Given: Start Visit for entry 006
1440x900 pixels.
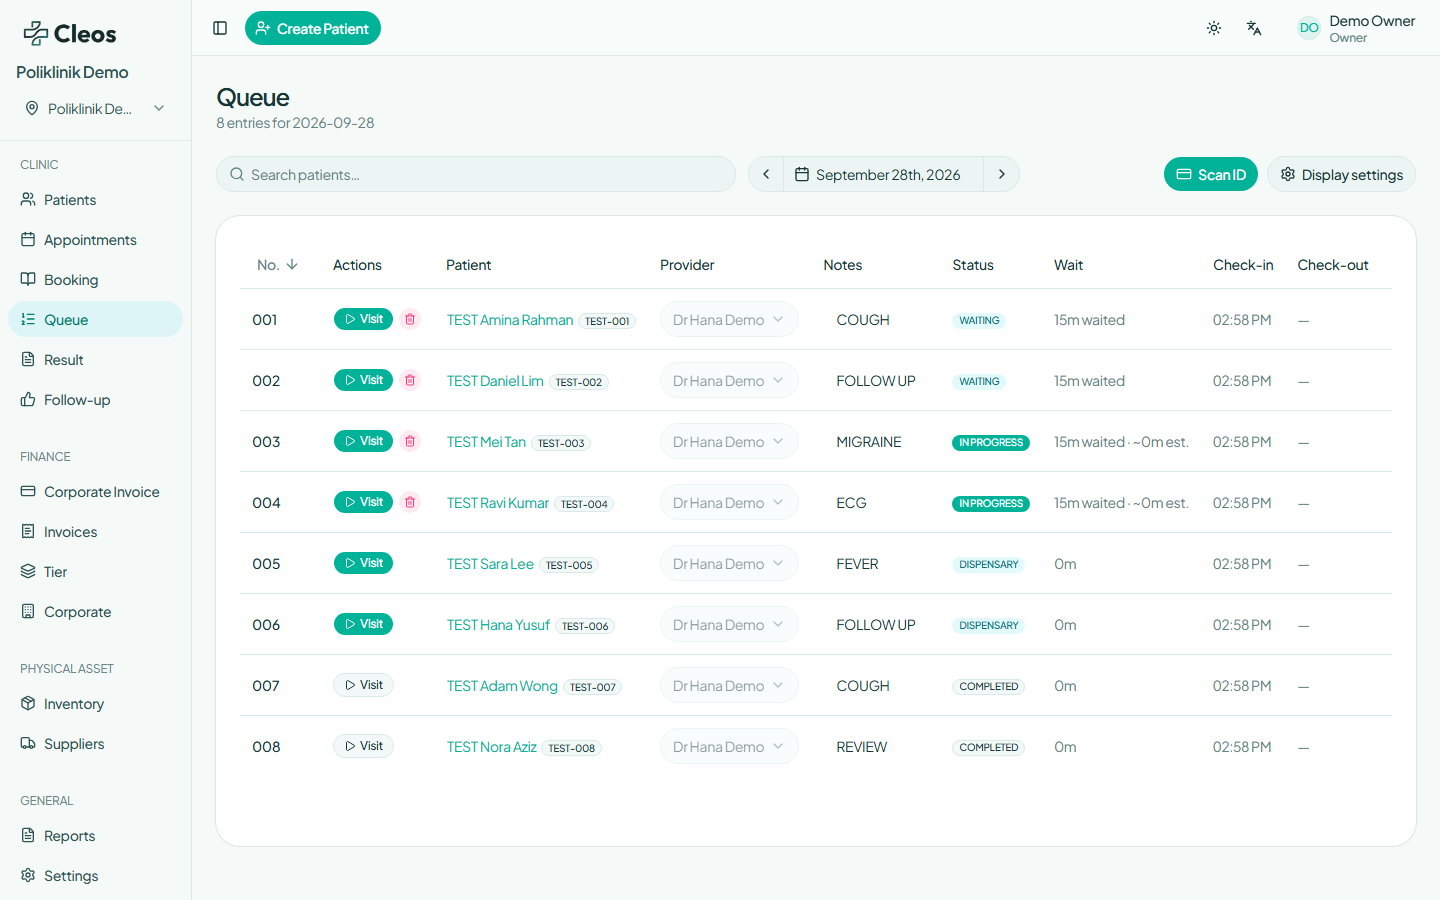Looking at the screenshot, I should pos(363,624).
